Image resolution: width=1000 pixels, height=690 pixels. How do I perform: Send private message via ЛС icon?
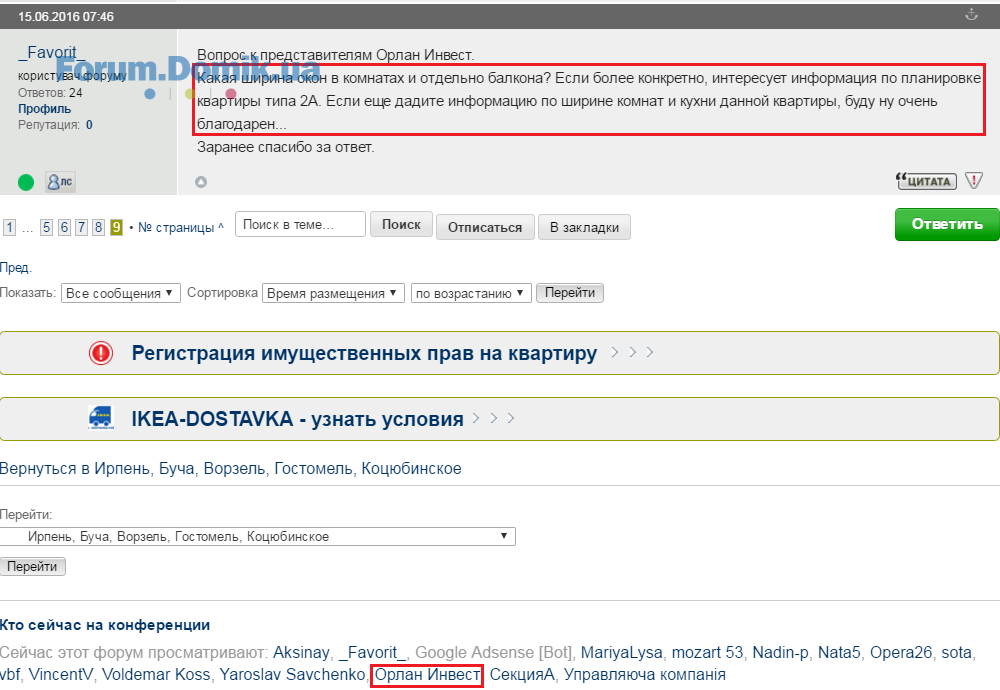tap(60, 182)
